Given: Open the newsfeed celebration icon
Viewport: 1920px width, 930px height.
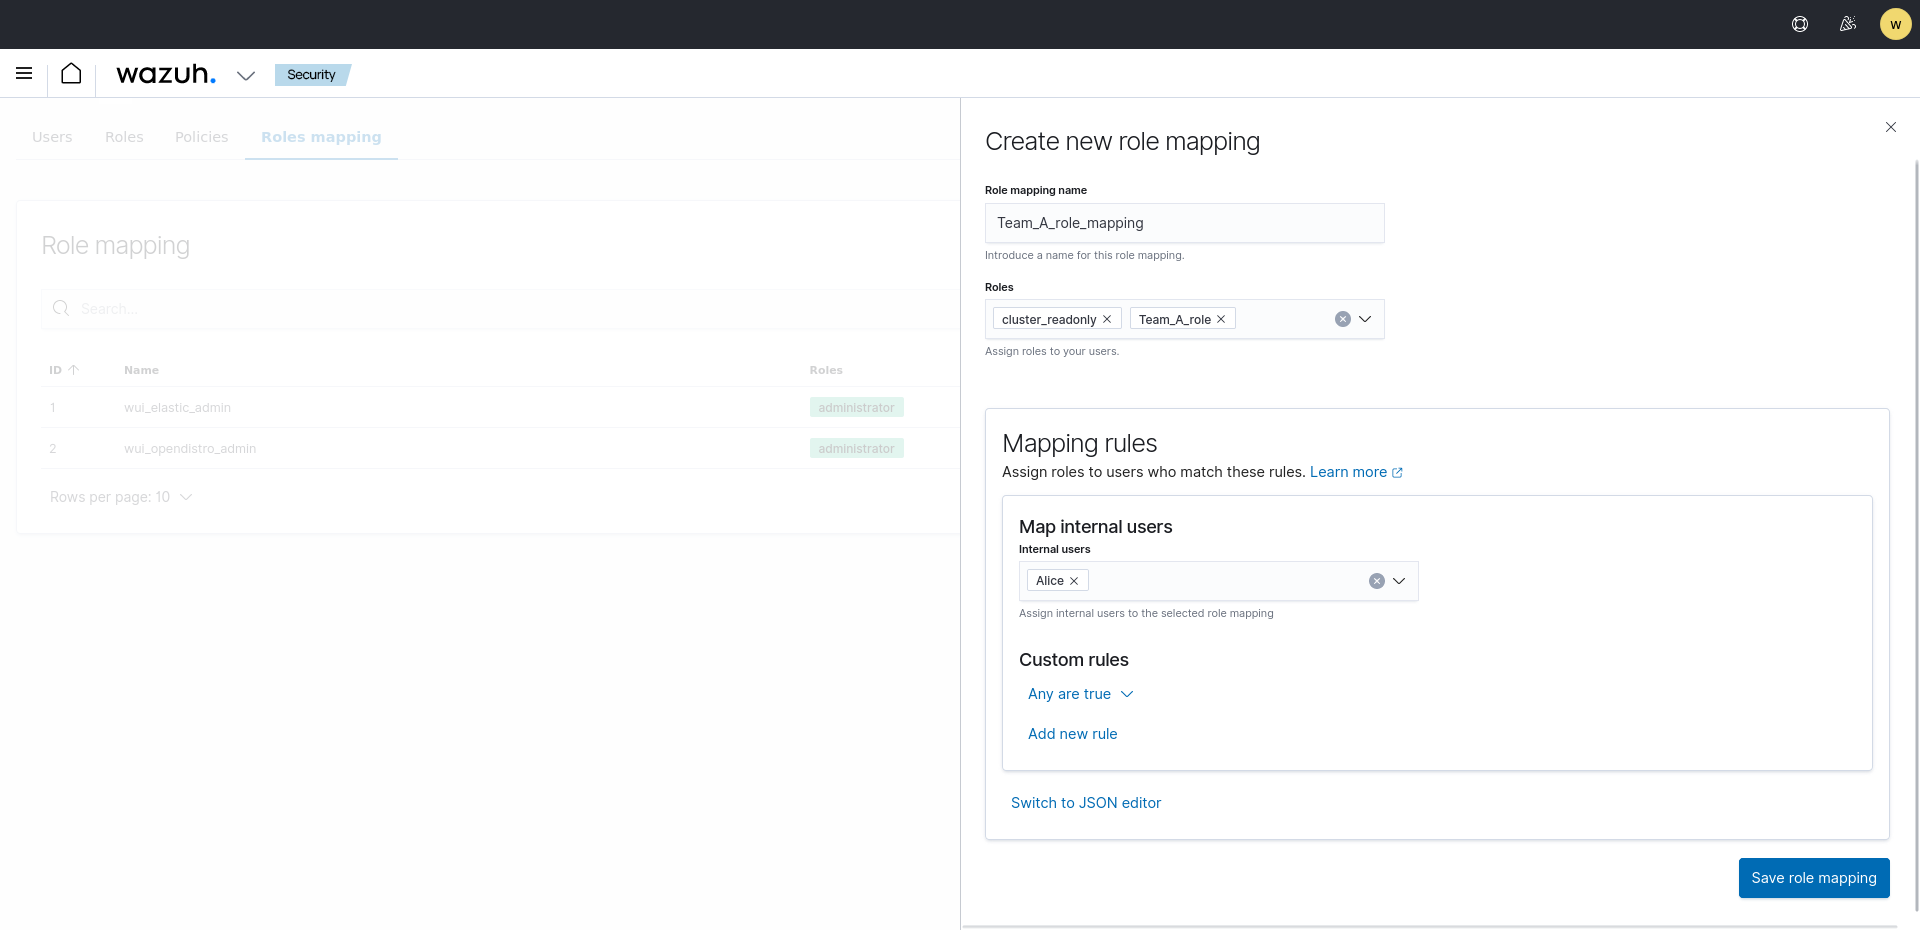Looking at the screenshot, I should coord(1848,24).
